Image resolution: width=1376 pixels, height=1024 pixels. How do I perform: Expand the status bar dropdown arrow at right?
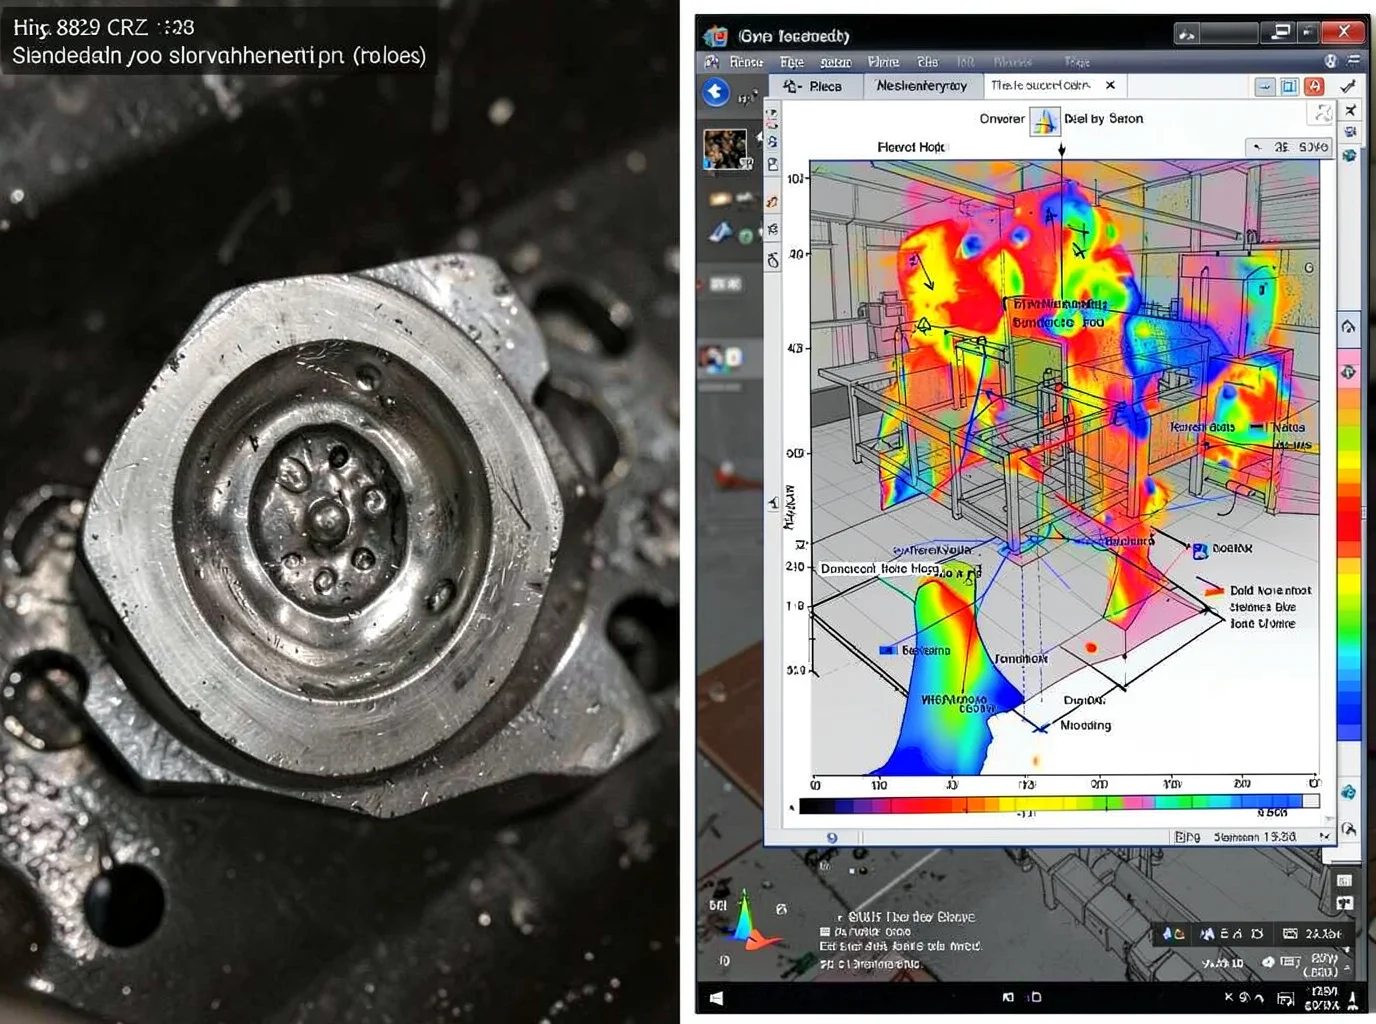pos(1325,836)
